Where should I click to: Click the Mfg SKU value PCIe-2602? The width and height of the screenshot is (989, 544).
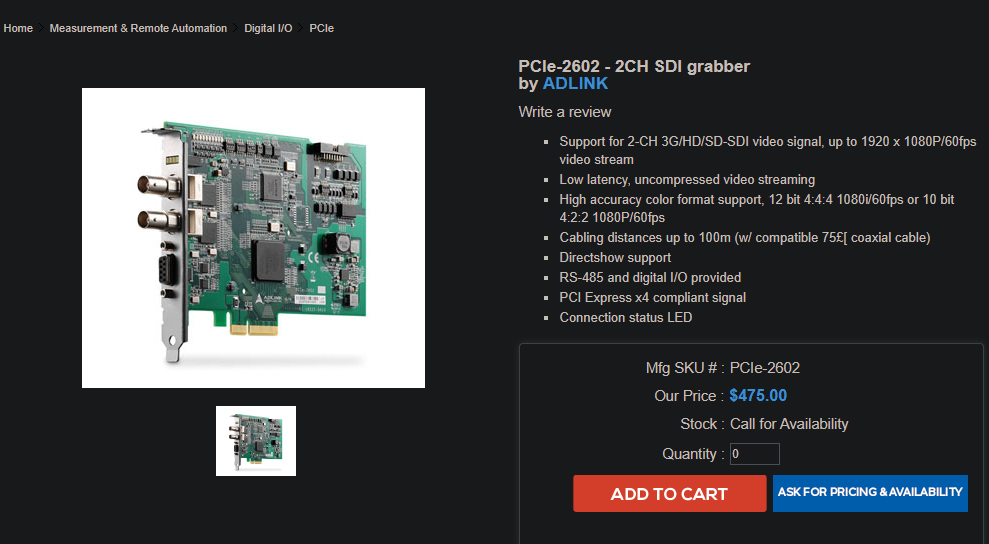(764, 368)
